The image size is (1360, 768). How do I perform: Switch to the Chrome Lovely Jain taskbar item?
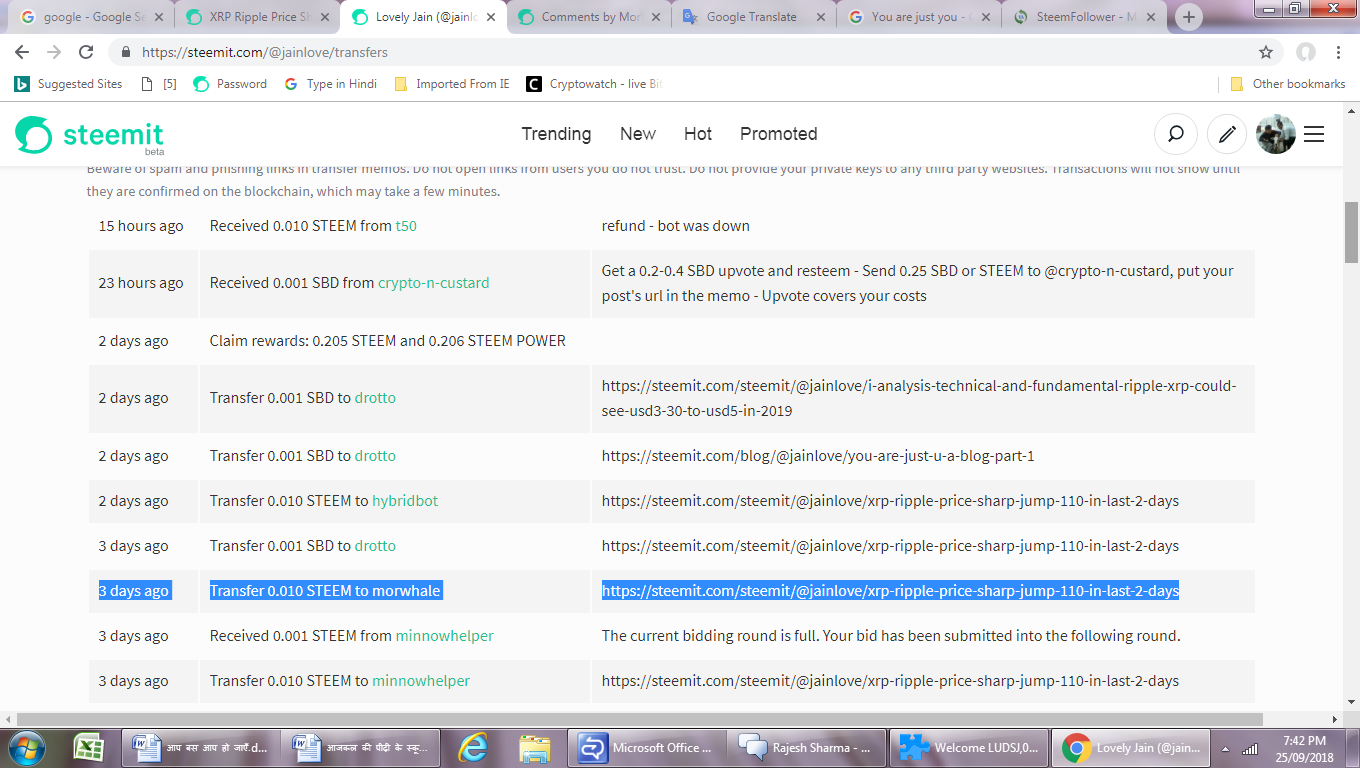point(1131,747)
